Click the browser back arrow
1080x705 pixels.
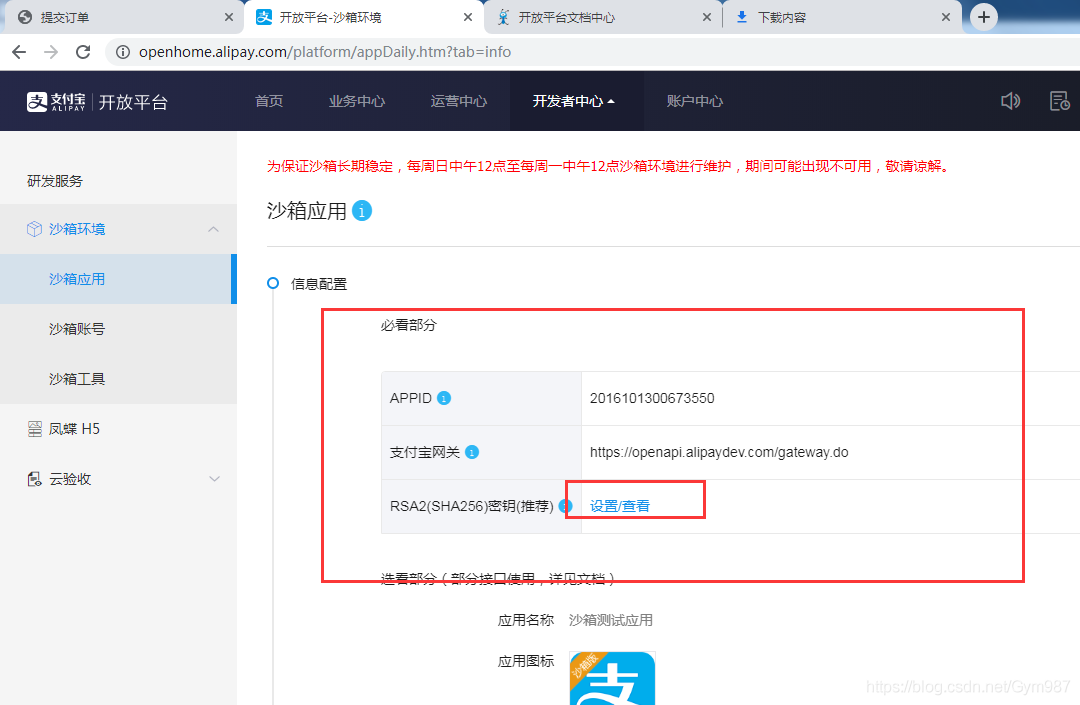(19, 52)
